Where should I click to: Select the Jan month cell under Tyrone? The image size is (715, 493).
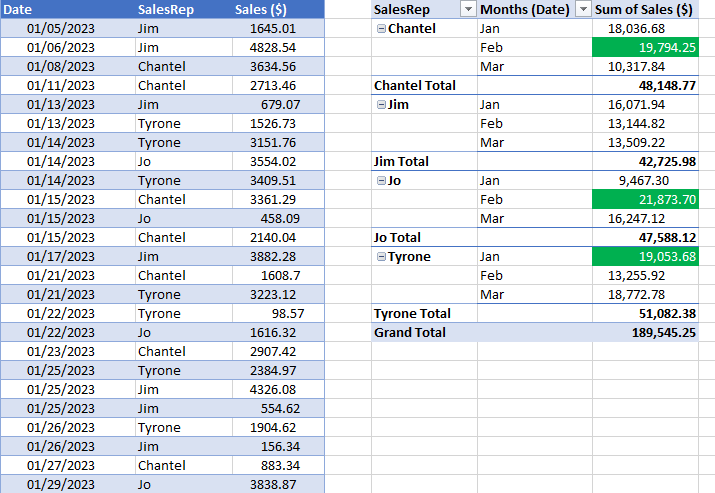pos(535,256)
